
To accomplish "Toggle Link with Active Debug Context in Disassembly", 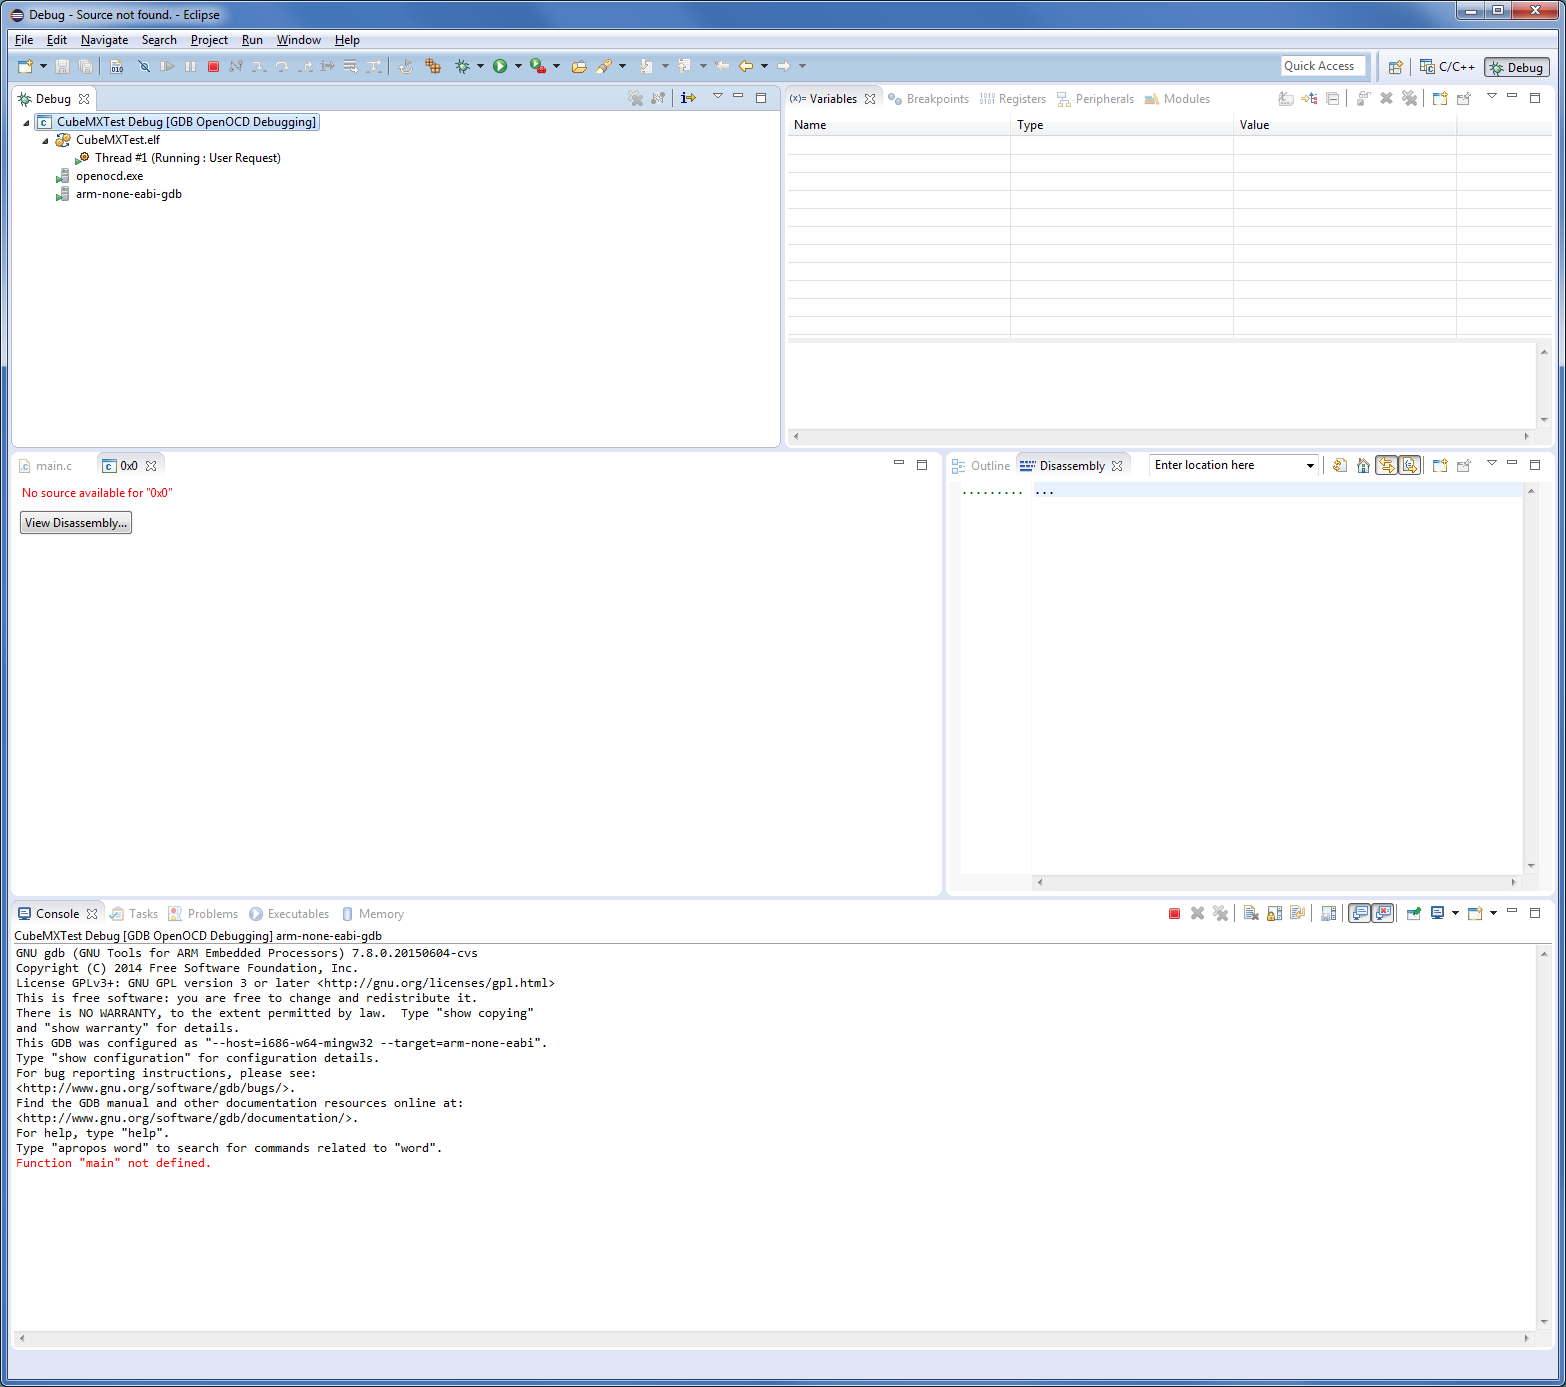I will click(1386, 465).
